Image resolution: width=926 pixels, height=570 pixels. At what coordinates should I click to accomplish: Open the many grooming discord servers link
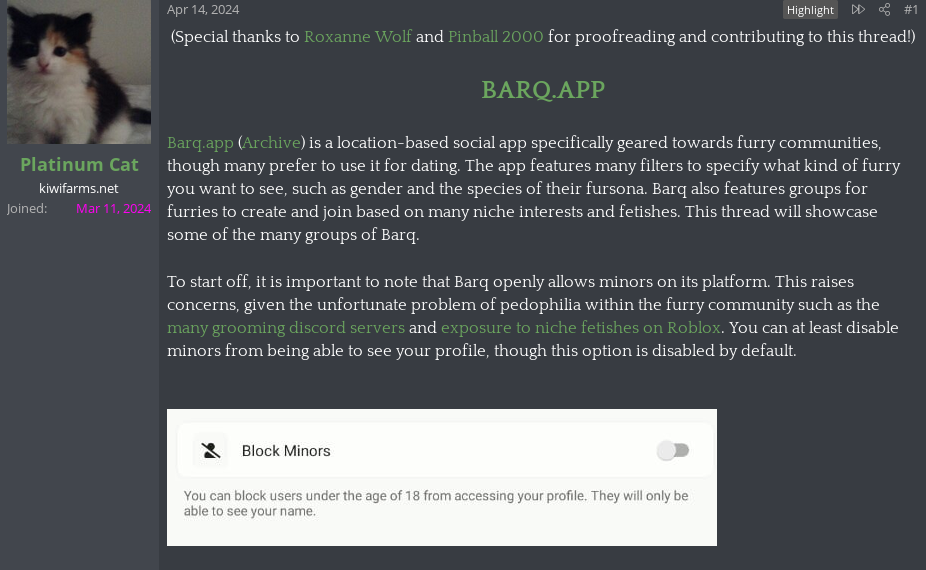tap(286, 328)
